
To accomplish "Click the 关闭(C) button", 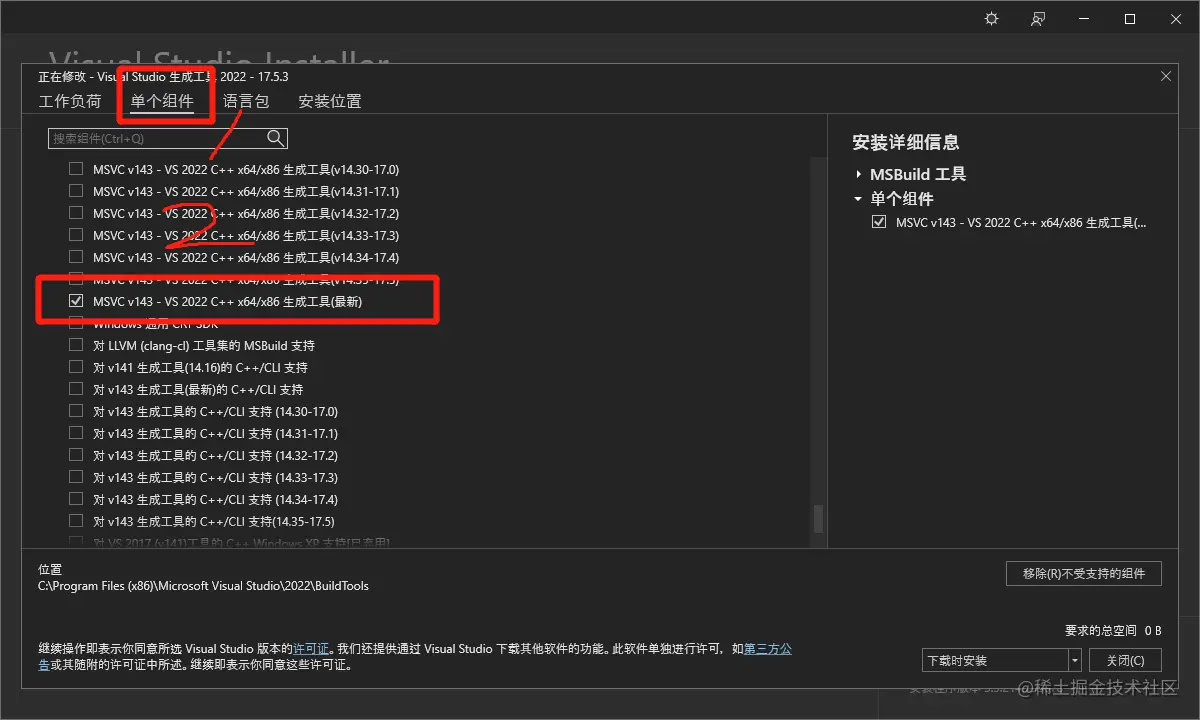I will (1126, 660).
